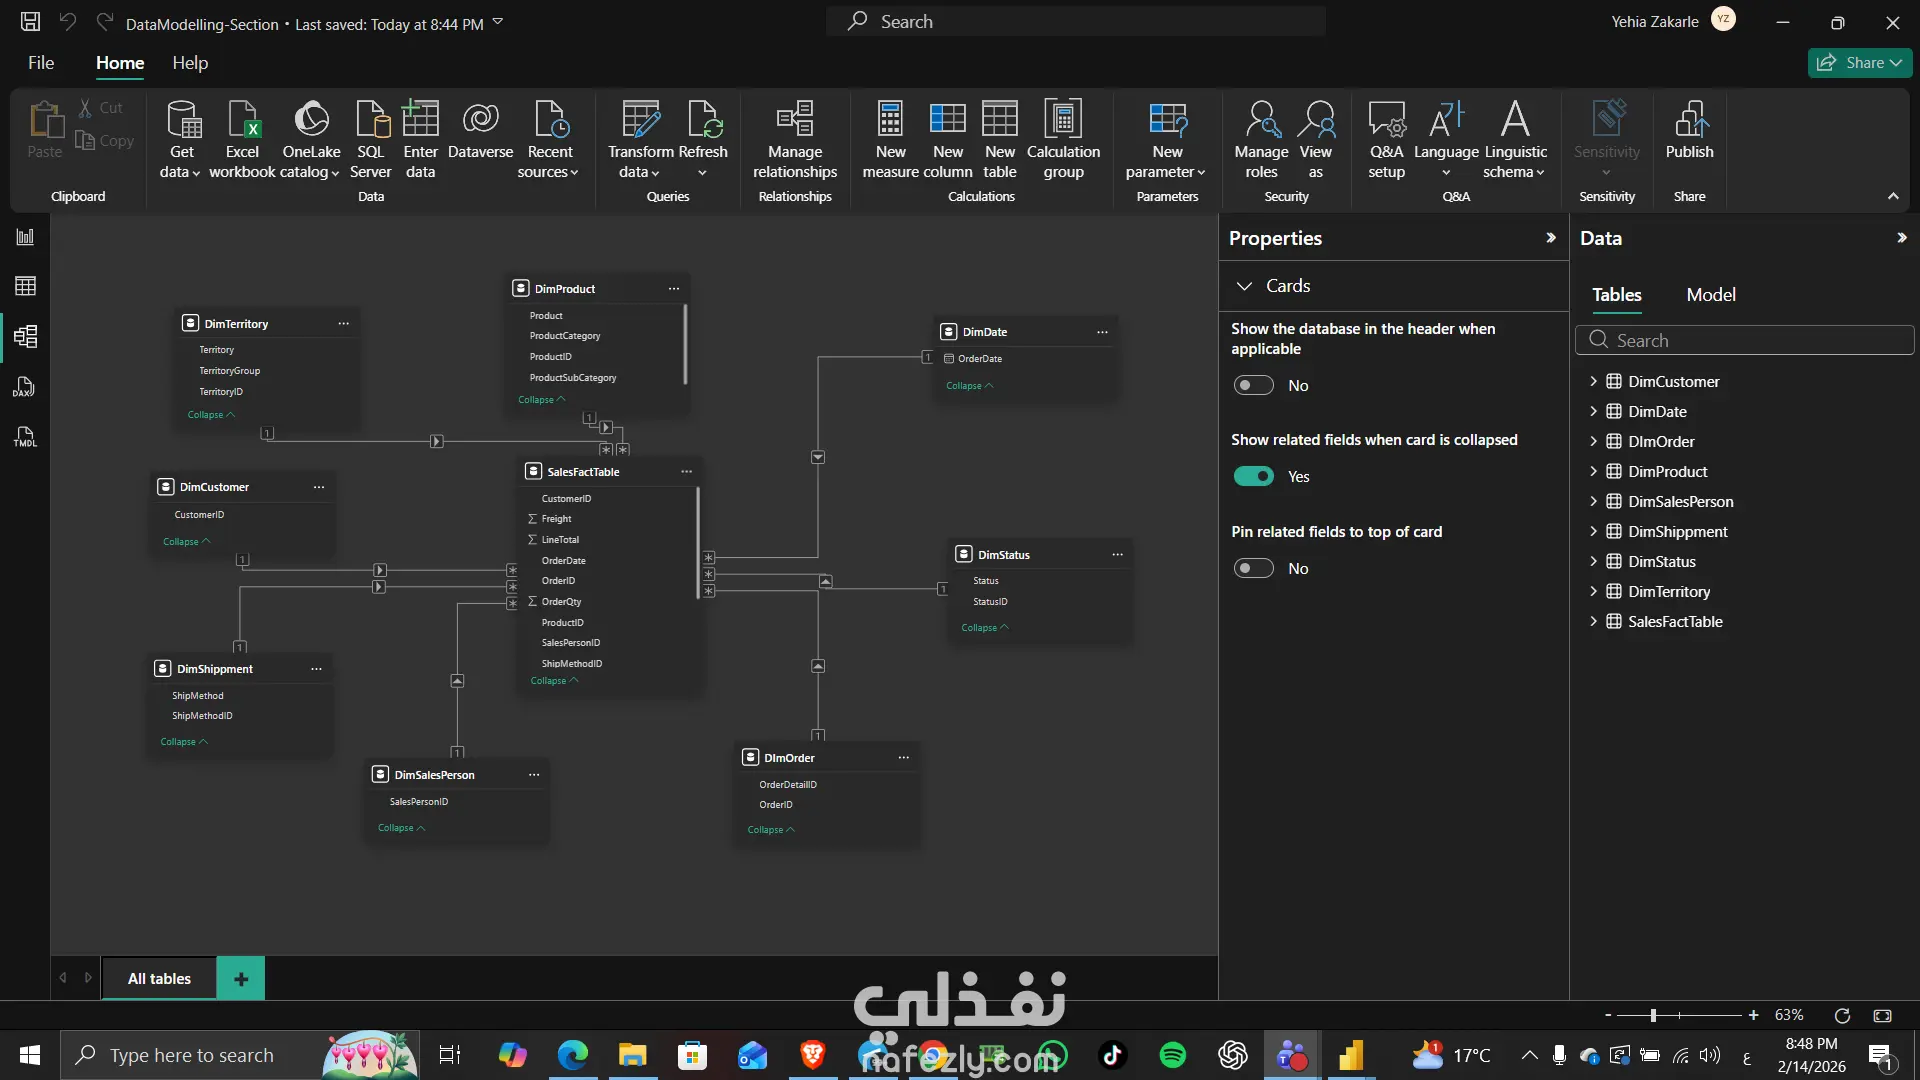This screenshot has width=1920, height=1080.
Task: Click the Share button
Action: 1859,63
